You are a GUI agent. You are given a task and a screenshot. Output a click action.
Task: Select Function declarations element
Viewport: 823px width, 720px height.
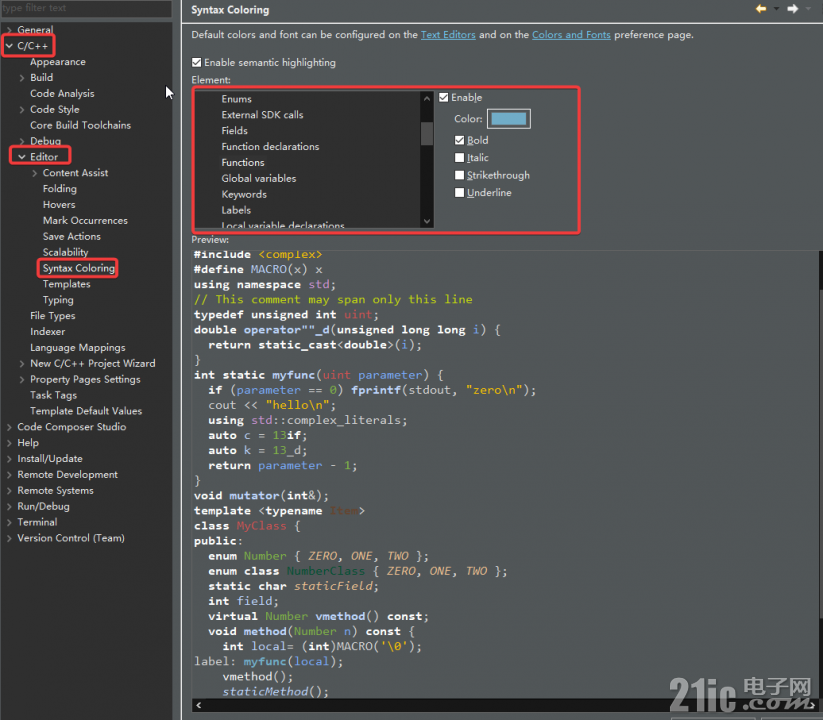point(270,146)
